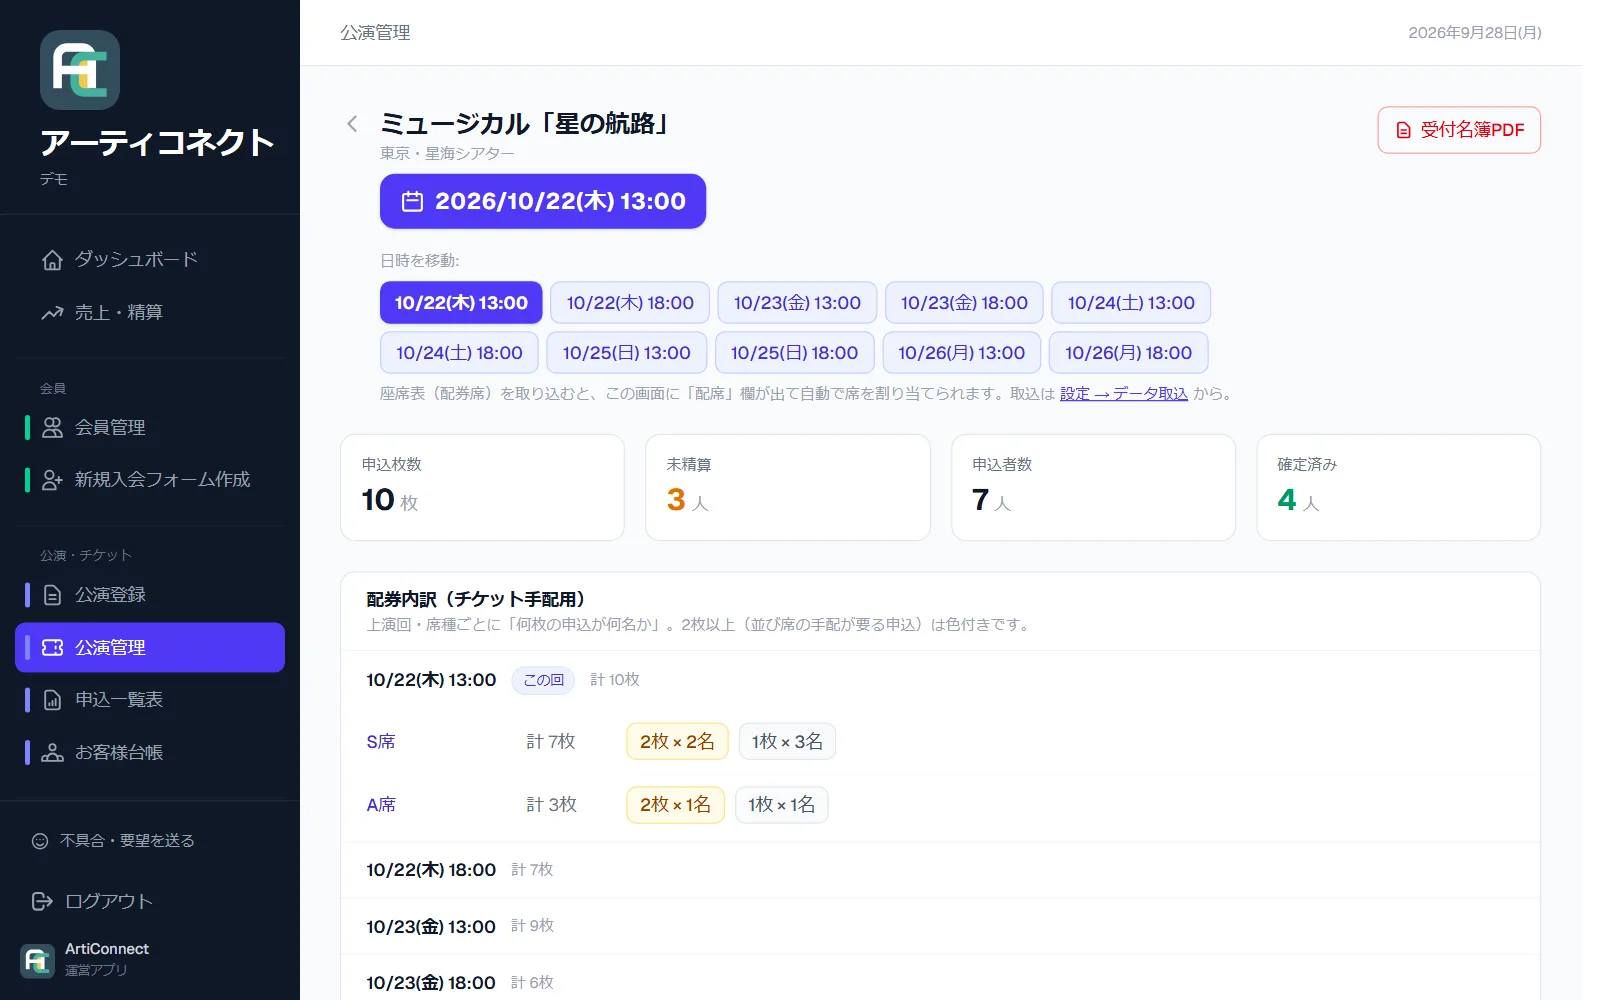Open 申込一覧表 report icon
The image size is (1600, 1000).
coord(52,700)
